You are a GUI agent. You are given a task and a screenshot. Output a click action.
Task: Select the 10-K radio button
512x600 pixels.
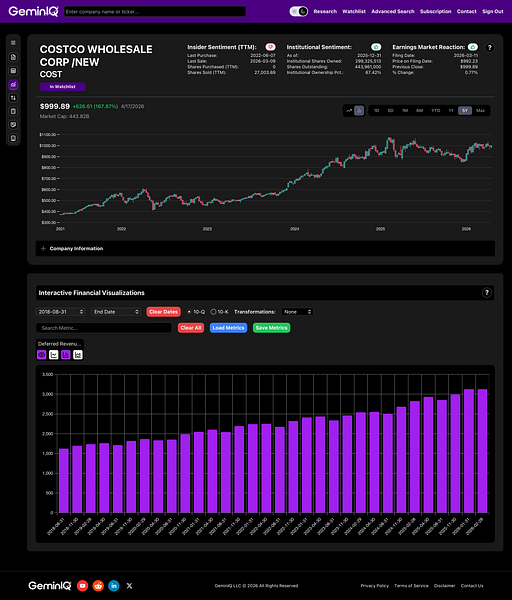[214, 312]
